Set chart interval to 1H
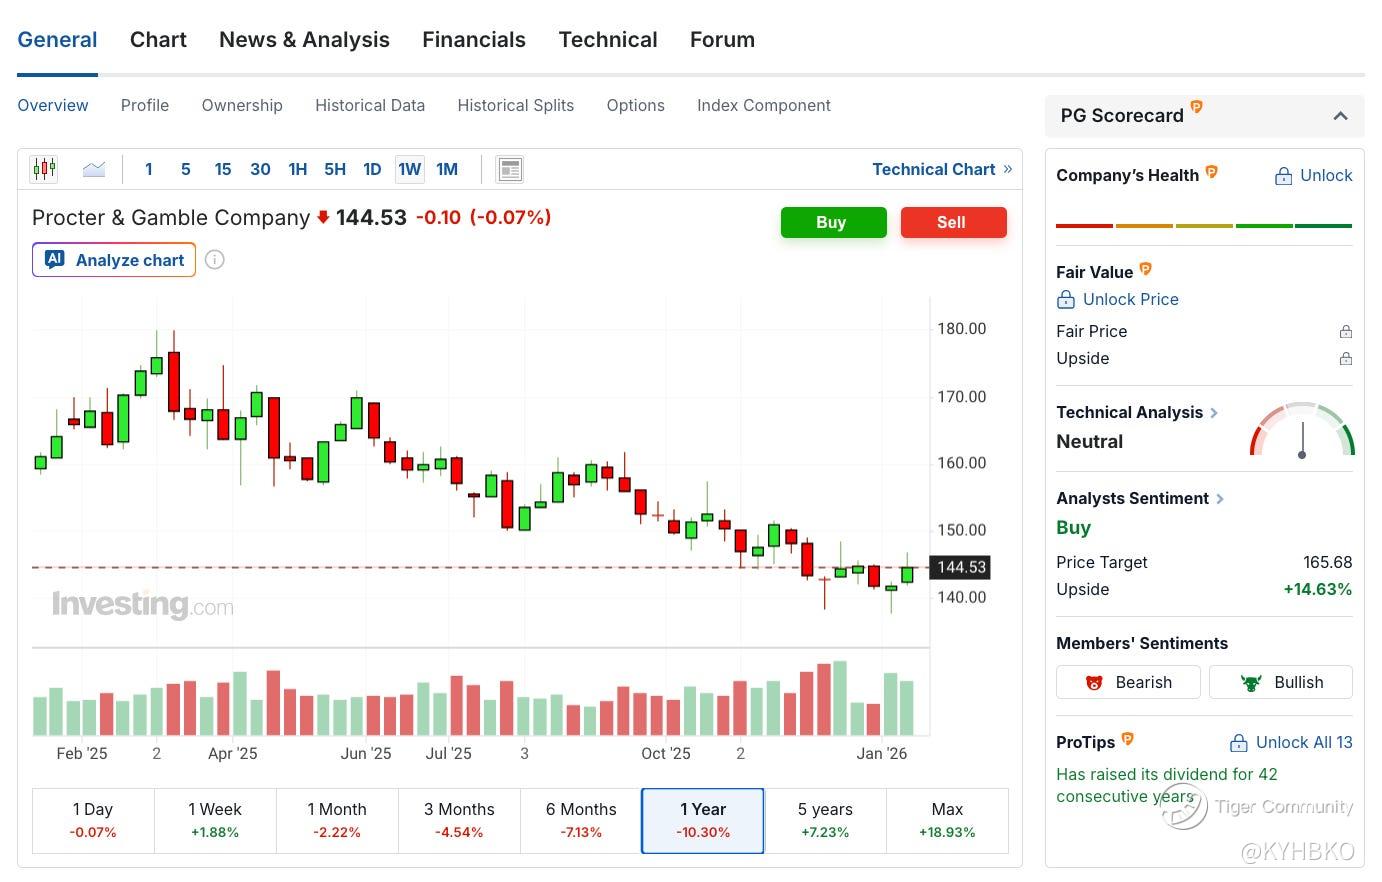 coord(298,169)
